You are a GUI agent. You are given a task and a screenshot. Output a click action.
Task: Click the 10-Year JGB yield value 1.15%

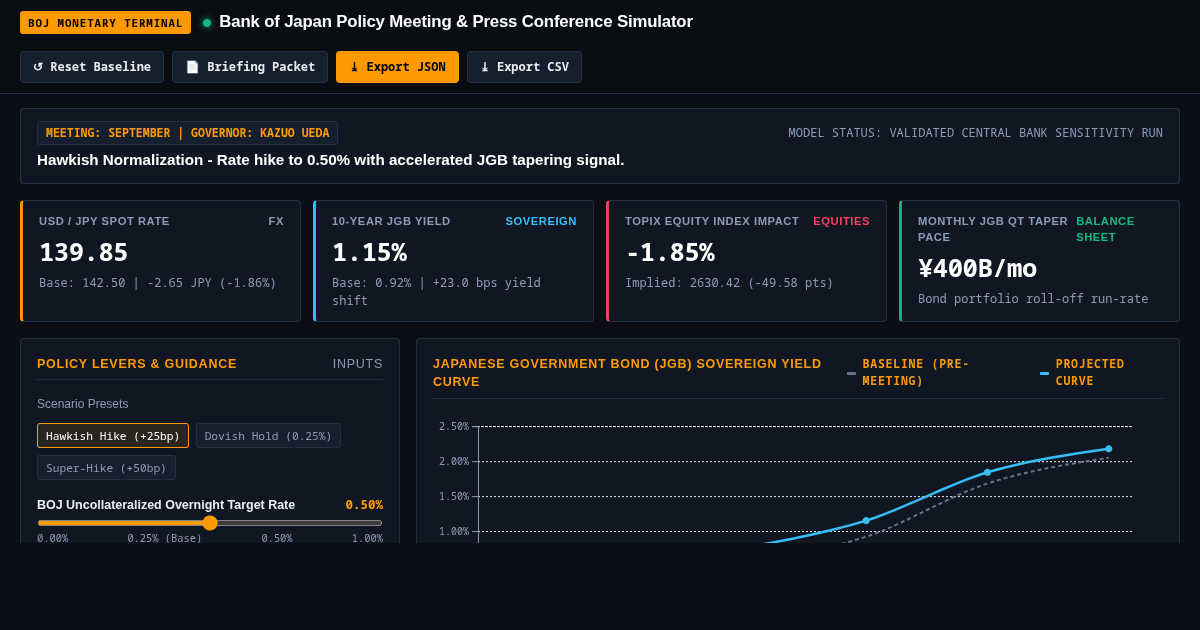point(369,252)
